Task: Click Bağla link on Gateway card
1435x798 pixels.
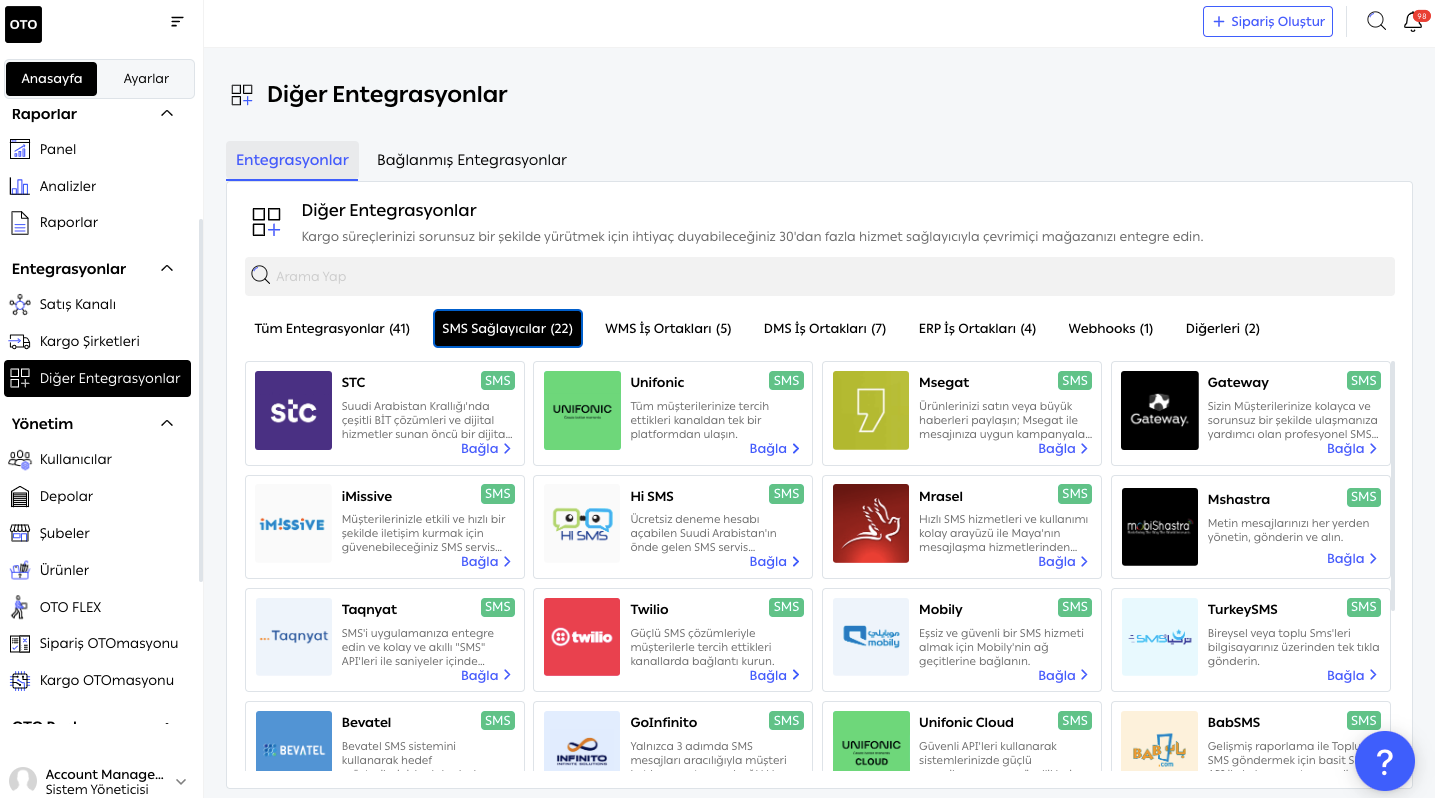Action: [x=1352, y=449]
